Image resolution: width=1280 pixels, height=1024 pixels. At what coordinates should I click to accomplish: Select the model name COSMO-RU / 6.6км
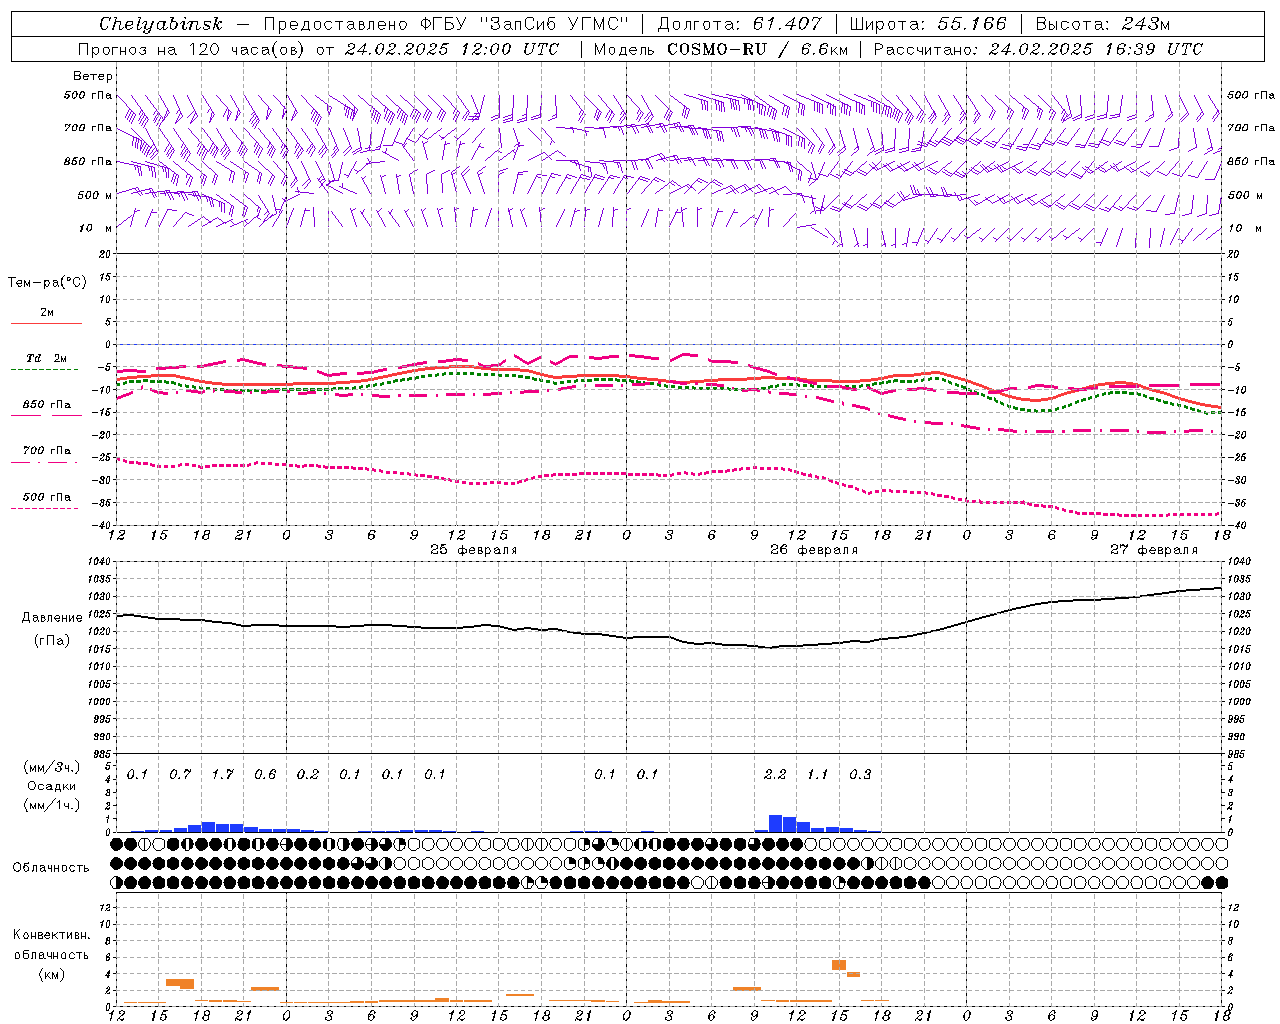coord(757,49)
